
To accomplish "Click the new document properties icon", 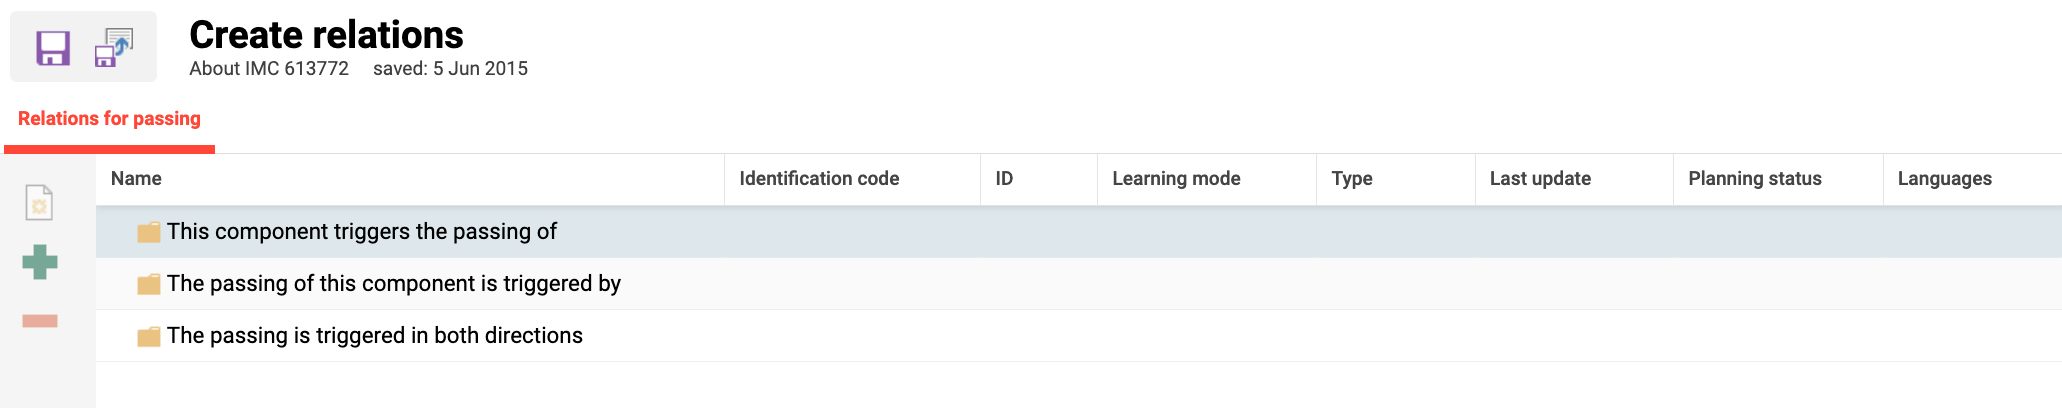I will click(39, 203).
